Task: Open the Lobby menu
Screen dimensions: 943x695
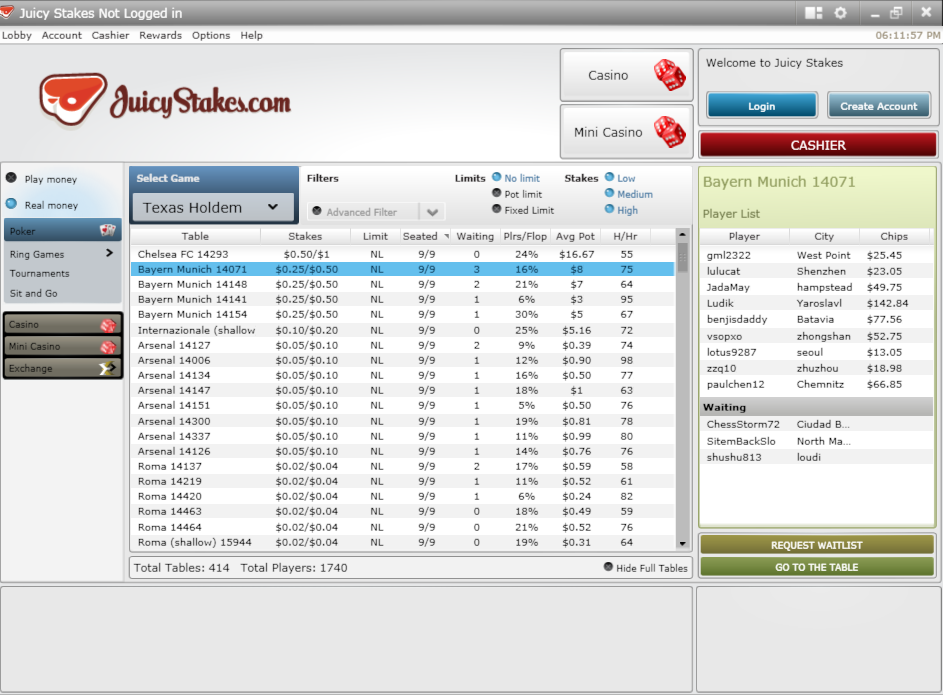Action: click(16, 35)
